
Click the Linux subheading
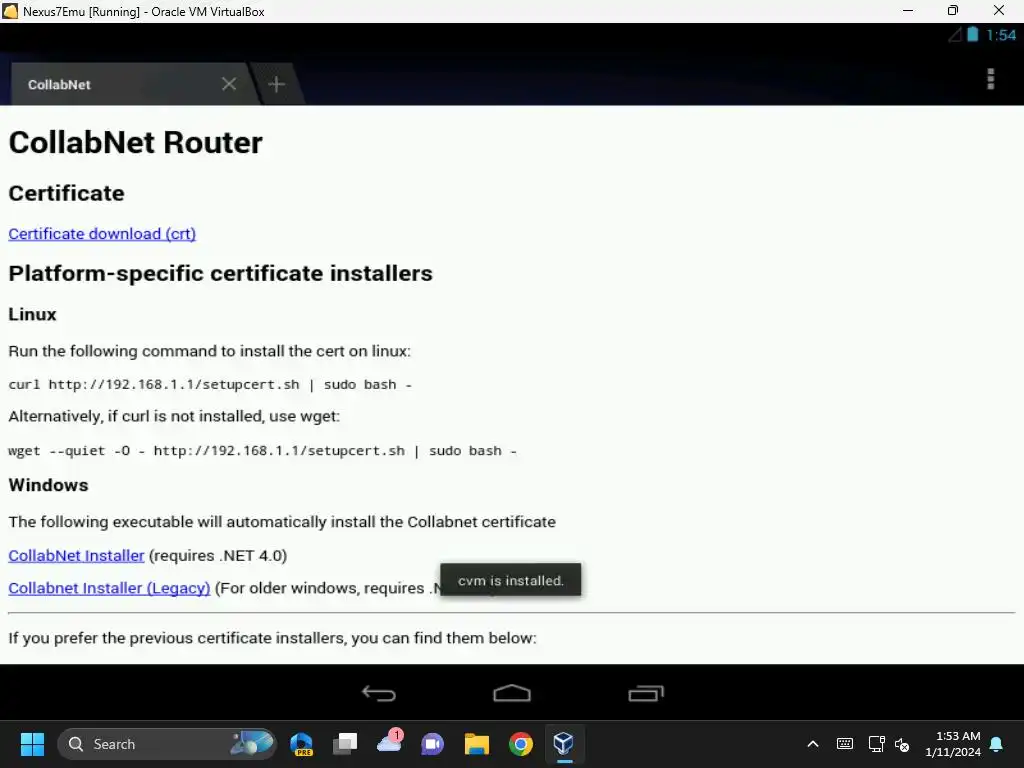[x=33, y=315]
